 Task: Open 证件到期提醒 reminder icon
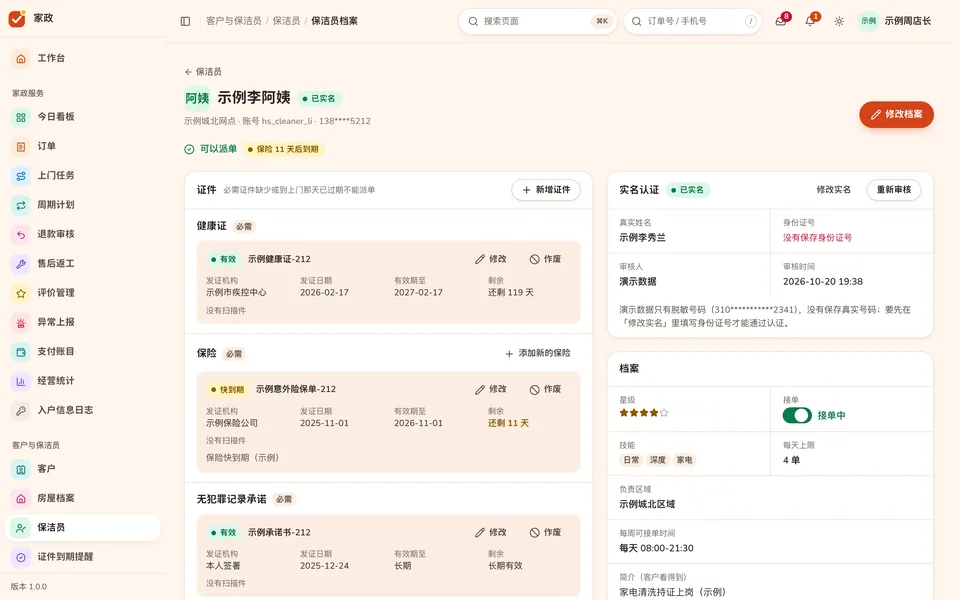tap(21, 557)
